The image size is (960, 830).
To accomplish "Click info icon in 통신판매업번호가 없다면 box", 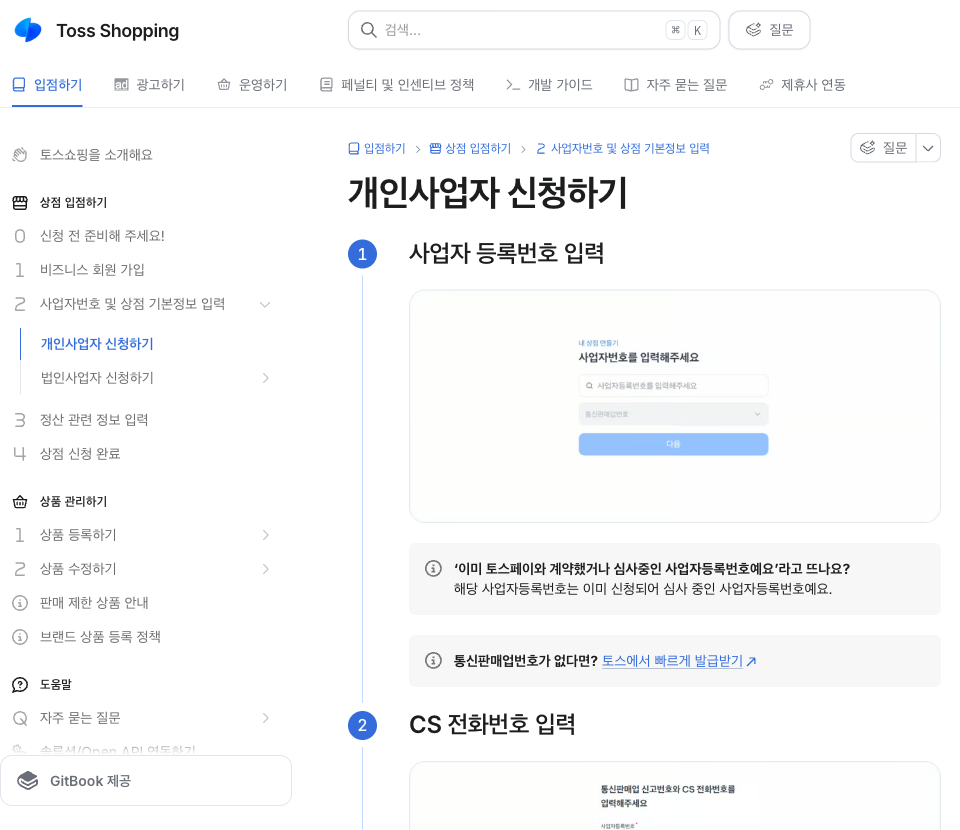I will 433,661.
